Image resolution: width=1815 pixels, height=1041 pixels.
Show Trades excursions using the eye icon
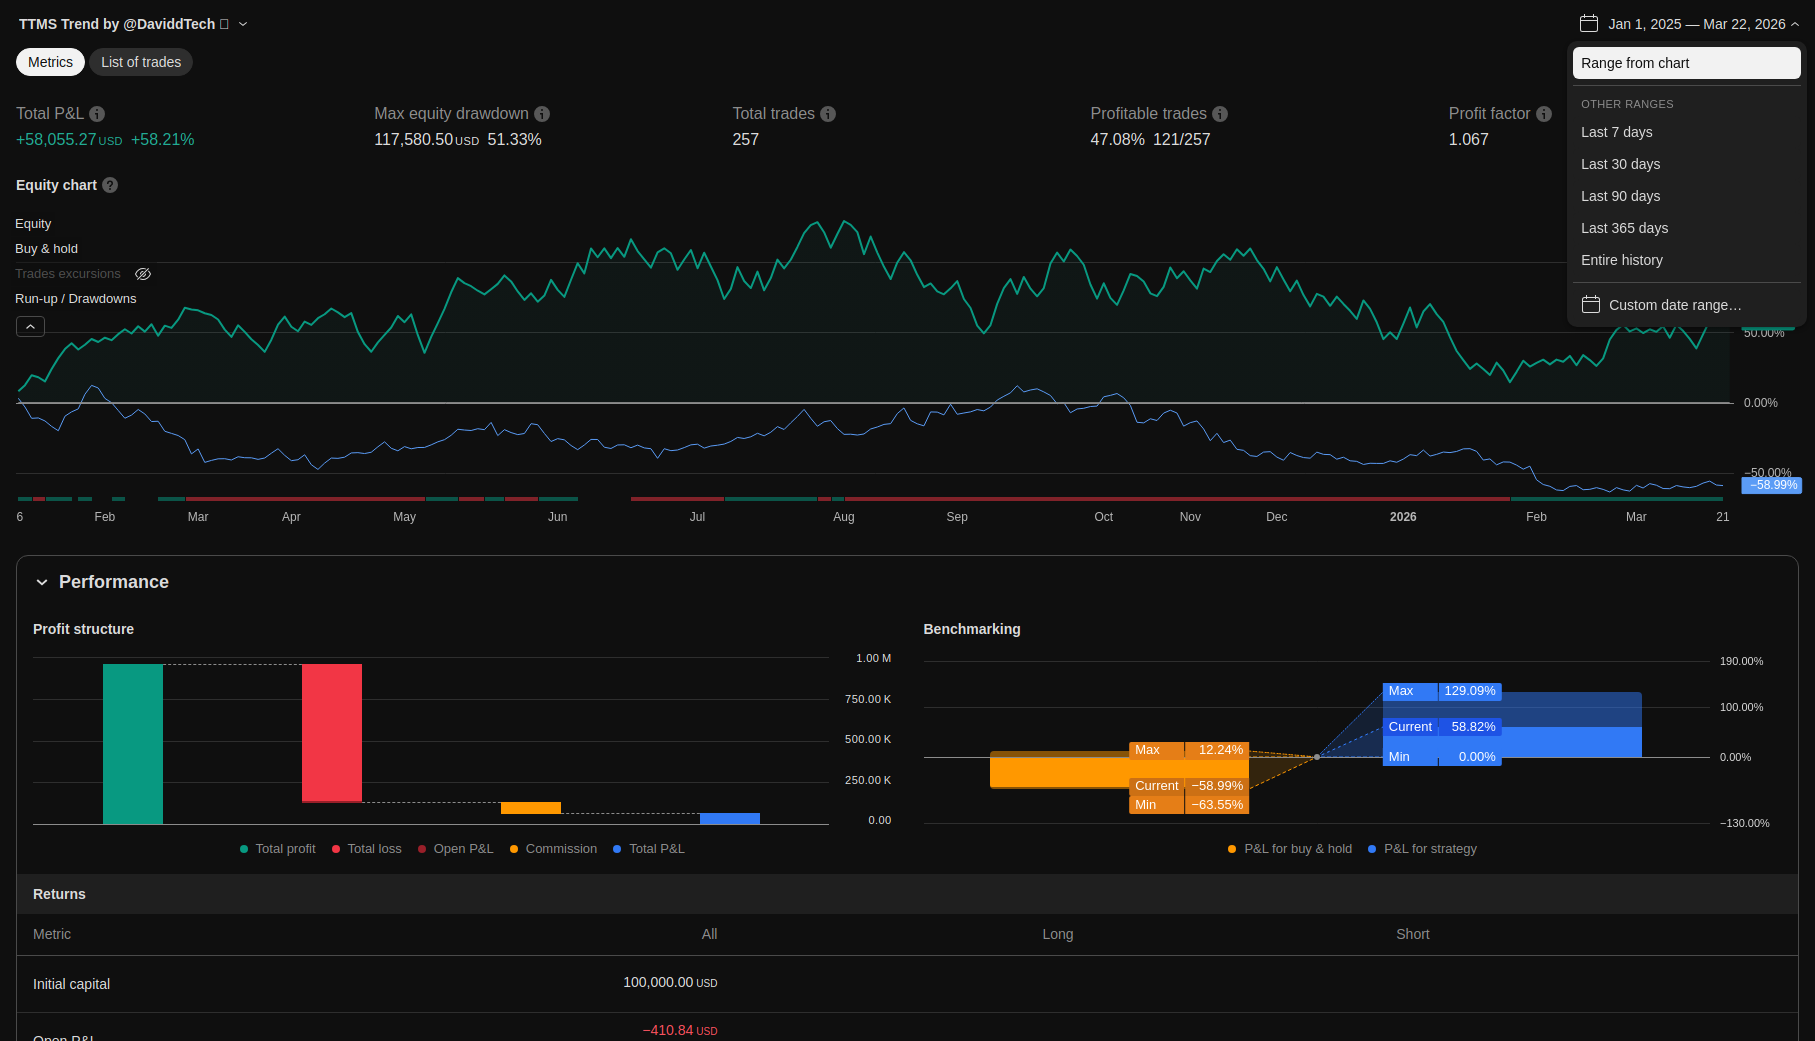coord(143,274)
